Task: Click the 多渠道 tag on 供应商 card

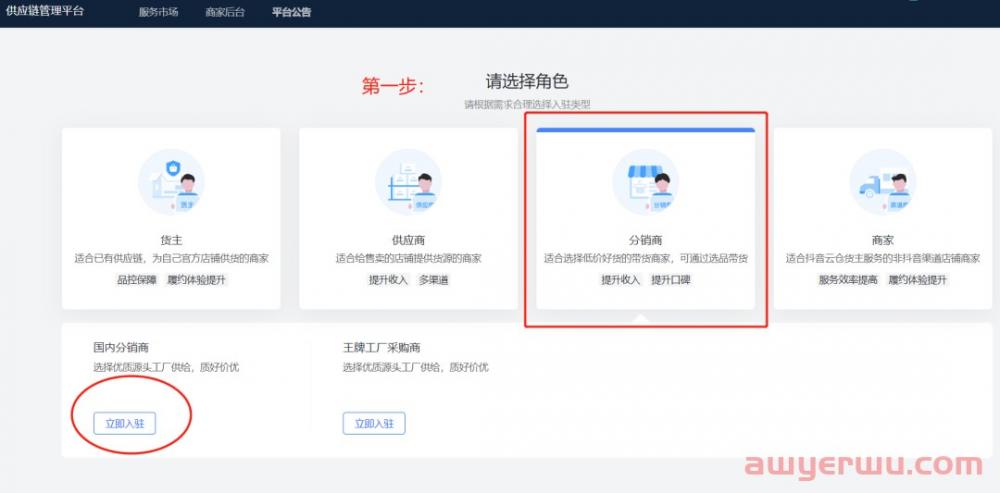Action: pos(434,280)
